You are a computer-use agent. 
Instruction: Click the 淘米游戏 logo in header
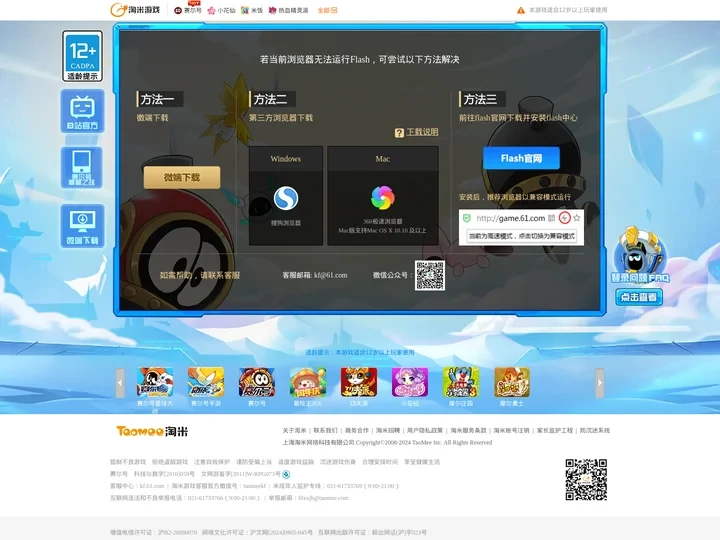tap(135, 10)
